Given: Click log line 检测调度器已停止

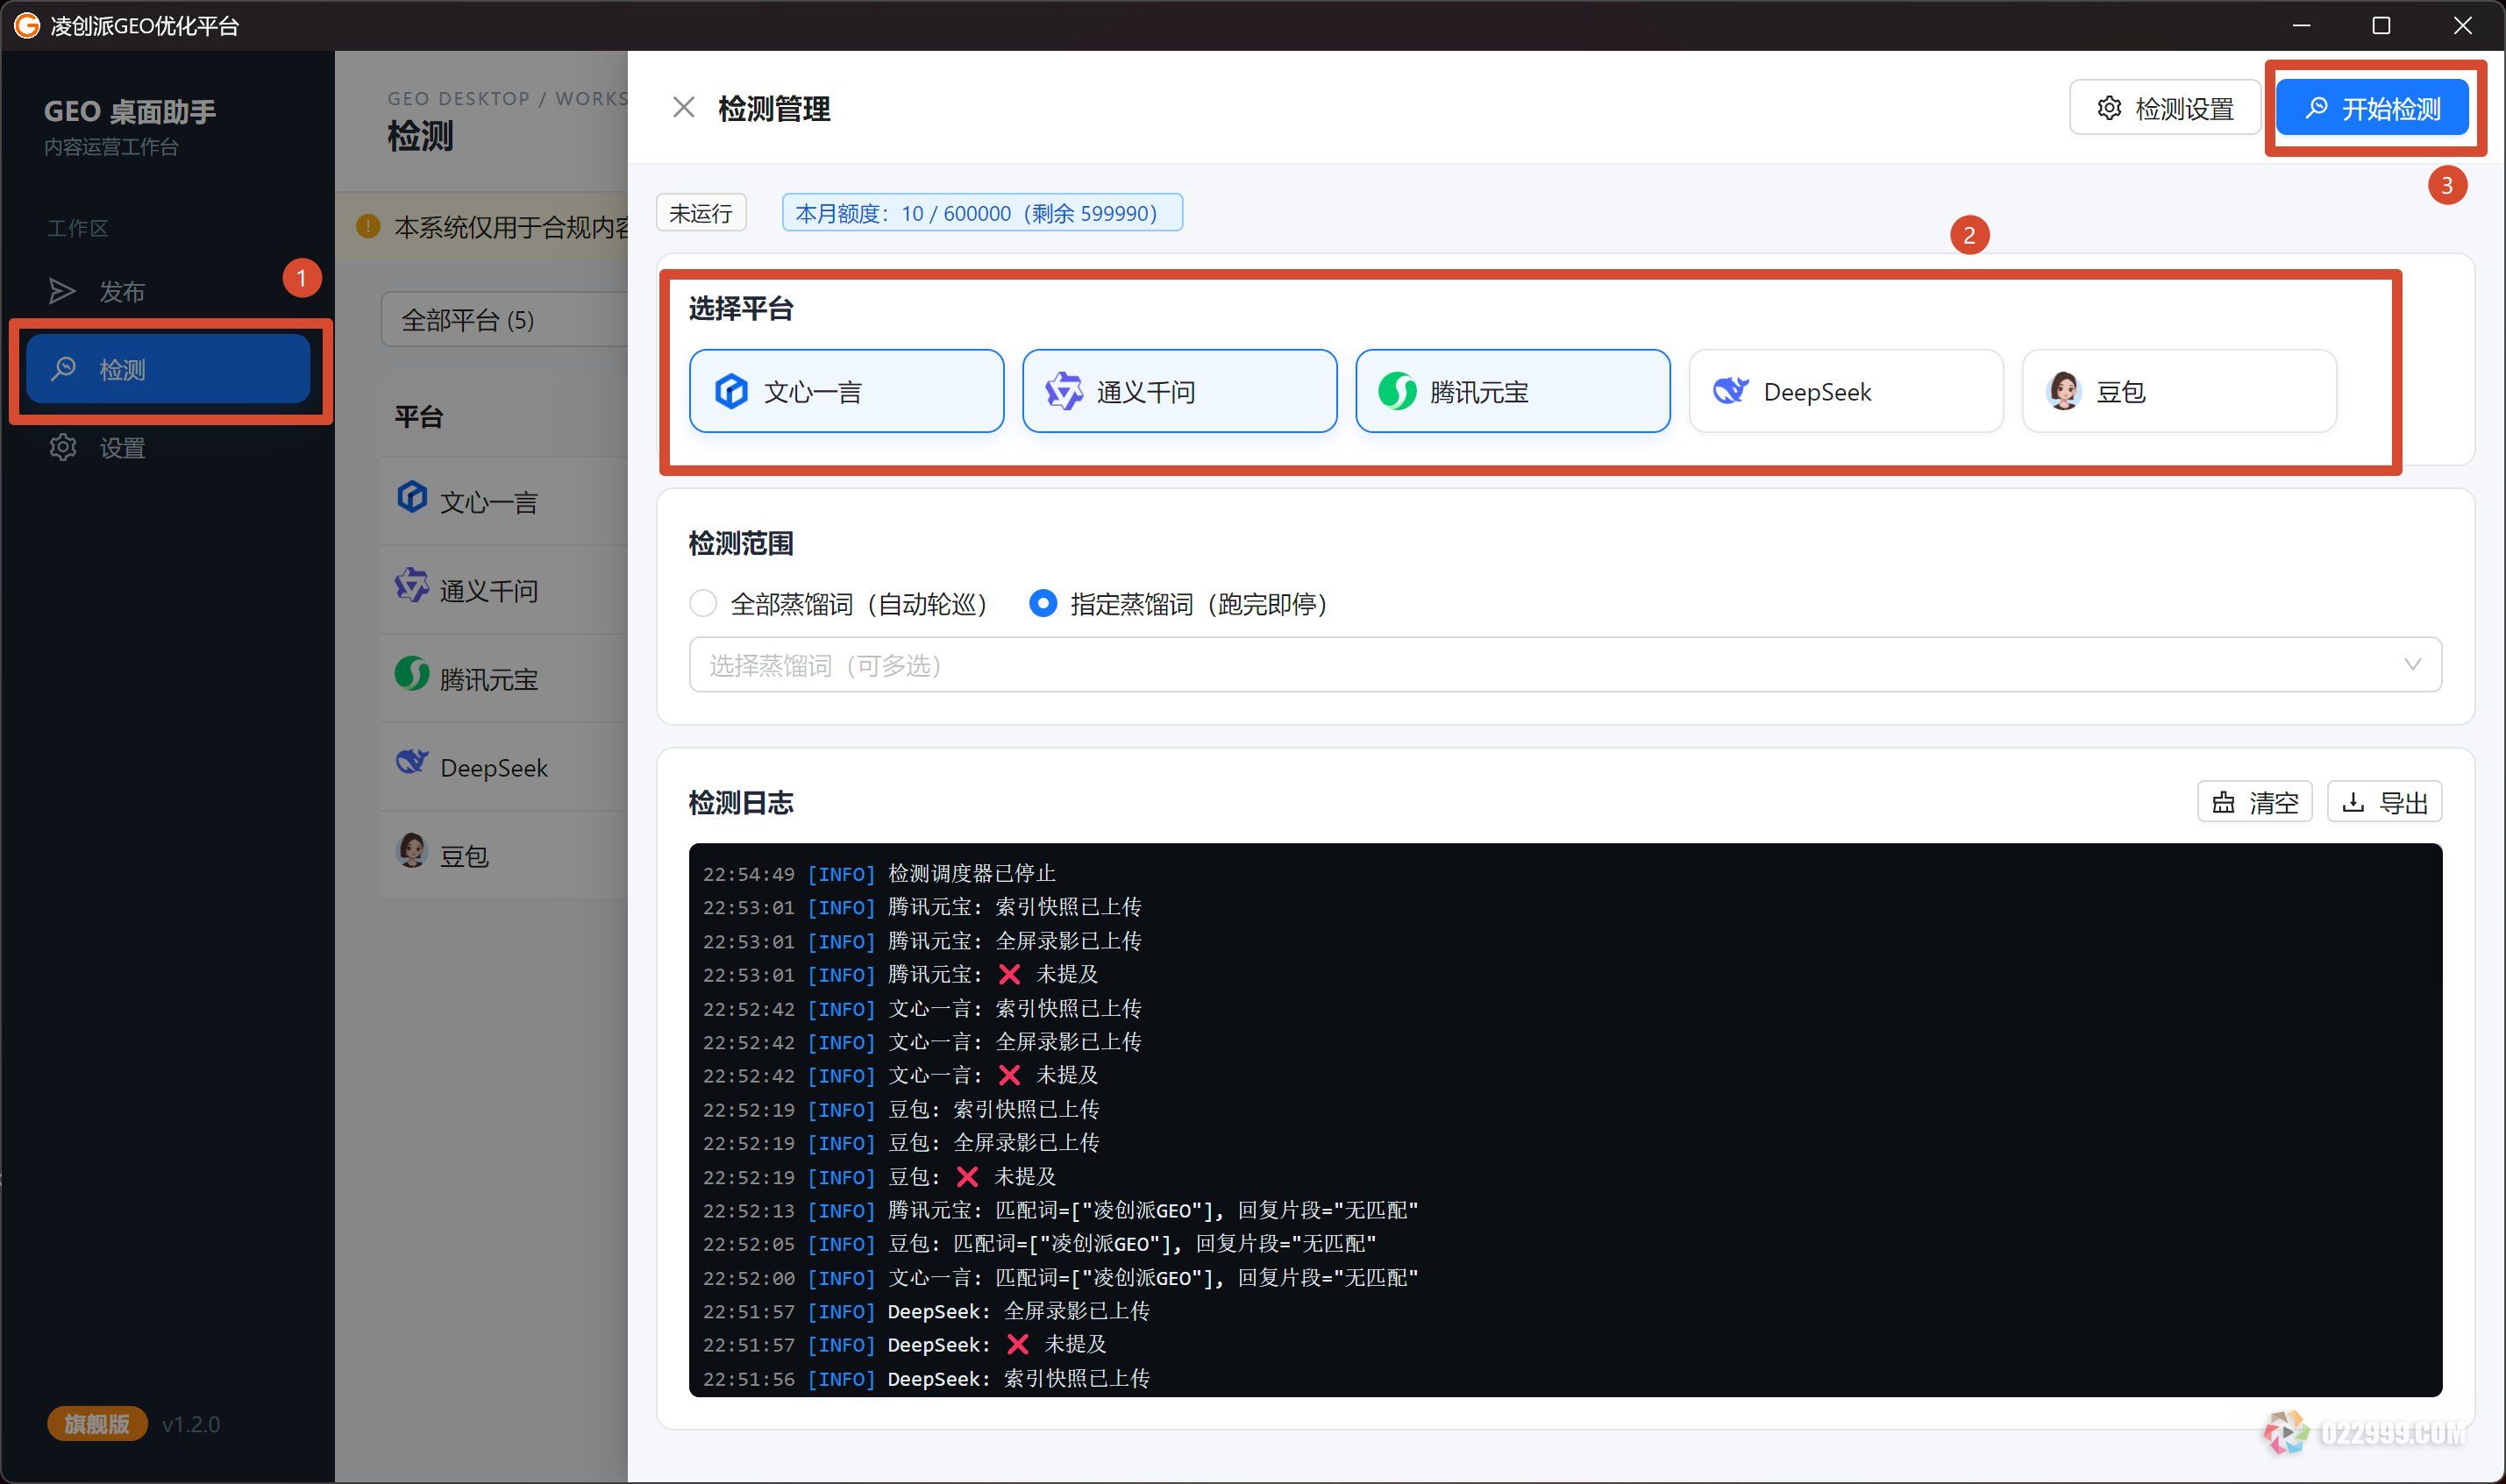Looking at the screenshot, I should pyautogui.click(x=879, y=874).
